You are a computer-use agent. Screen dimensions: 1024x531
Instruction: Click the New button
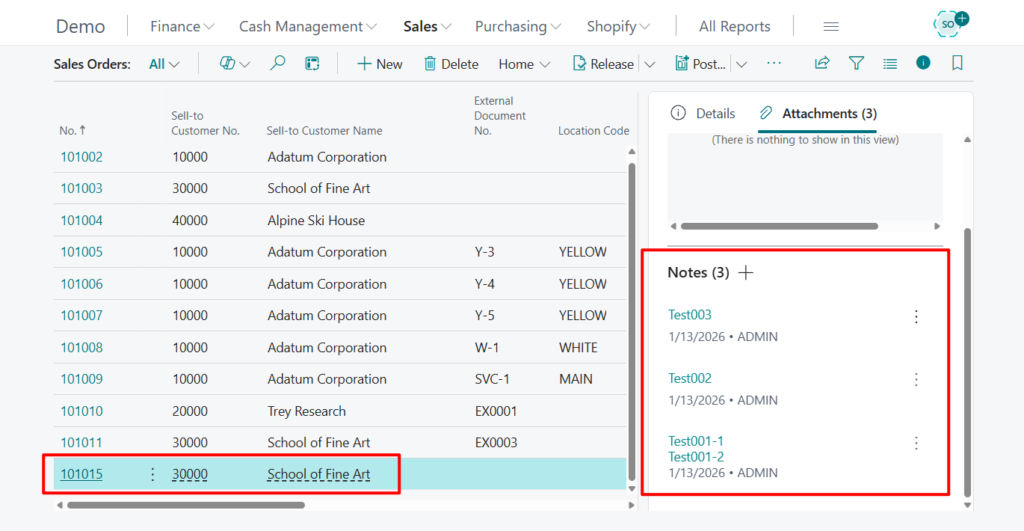tap(380, 64)
